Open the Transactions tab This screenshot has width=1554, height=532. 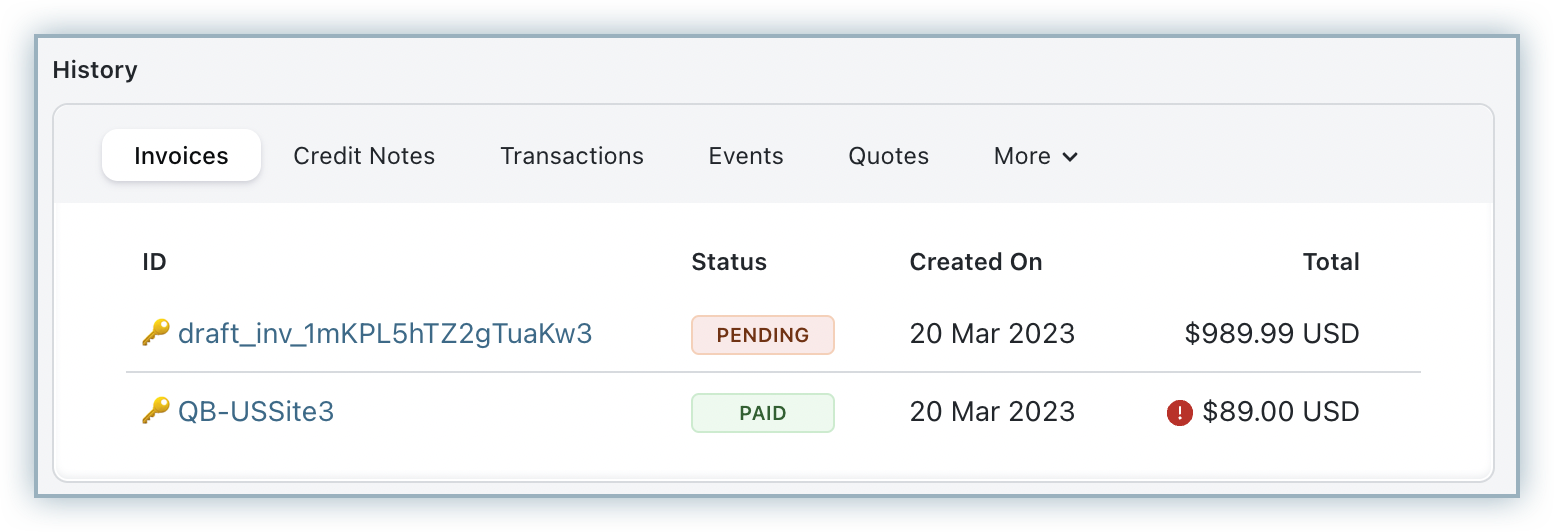point(572,156)
